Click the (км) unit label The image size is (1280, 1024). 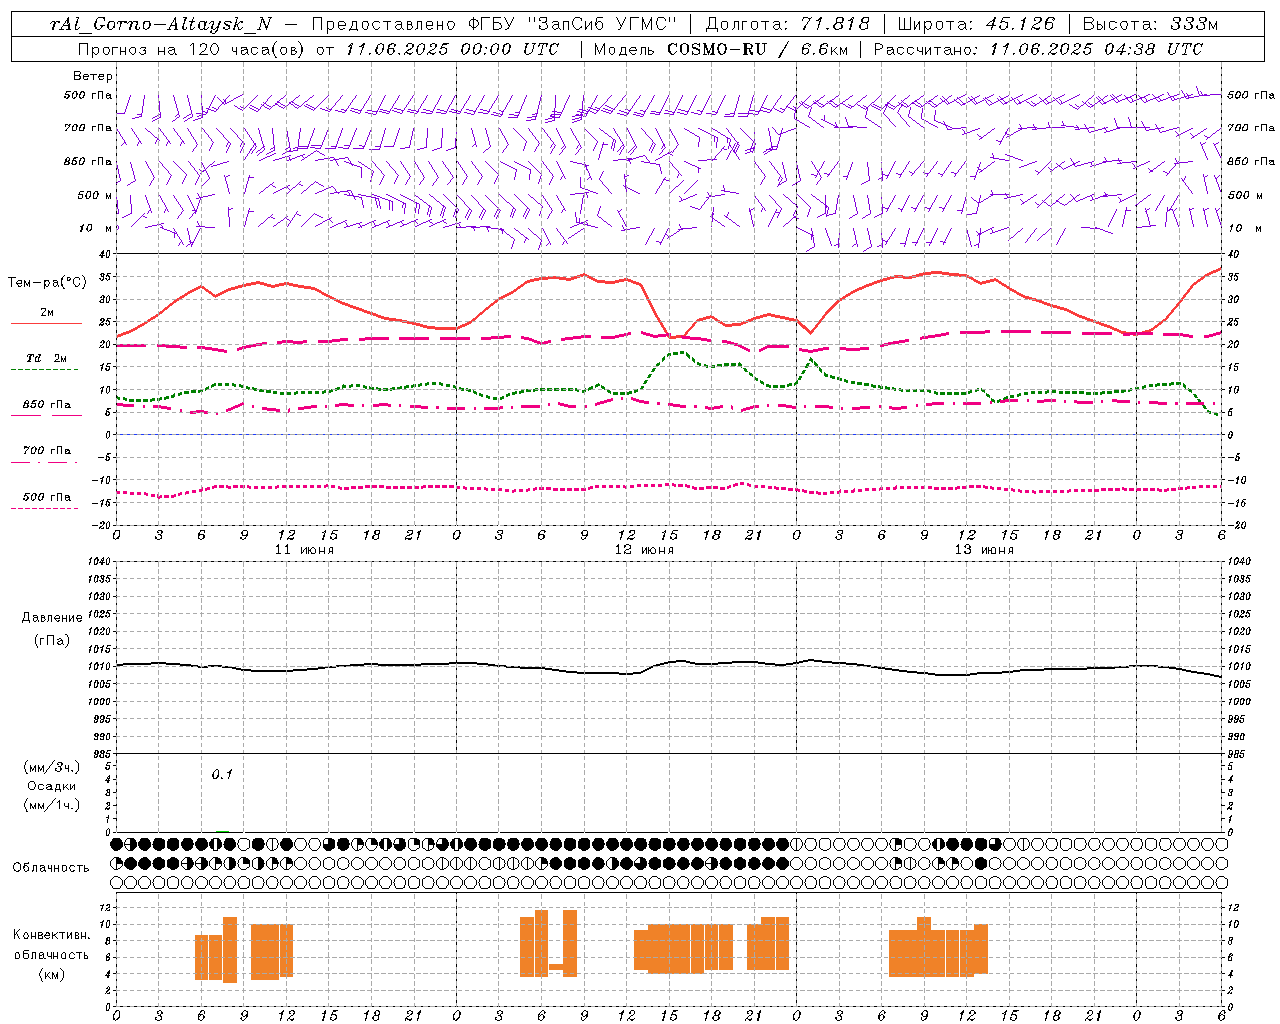coord(52,974)
